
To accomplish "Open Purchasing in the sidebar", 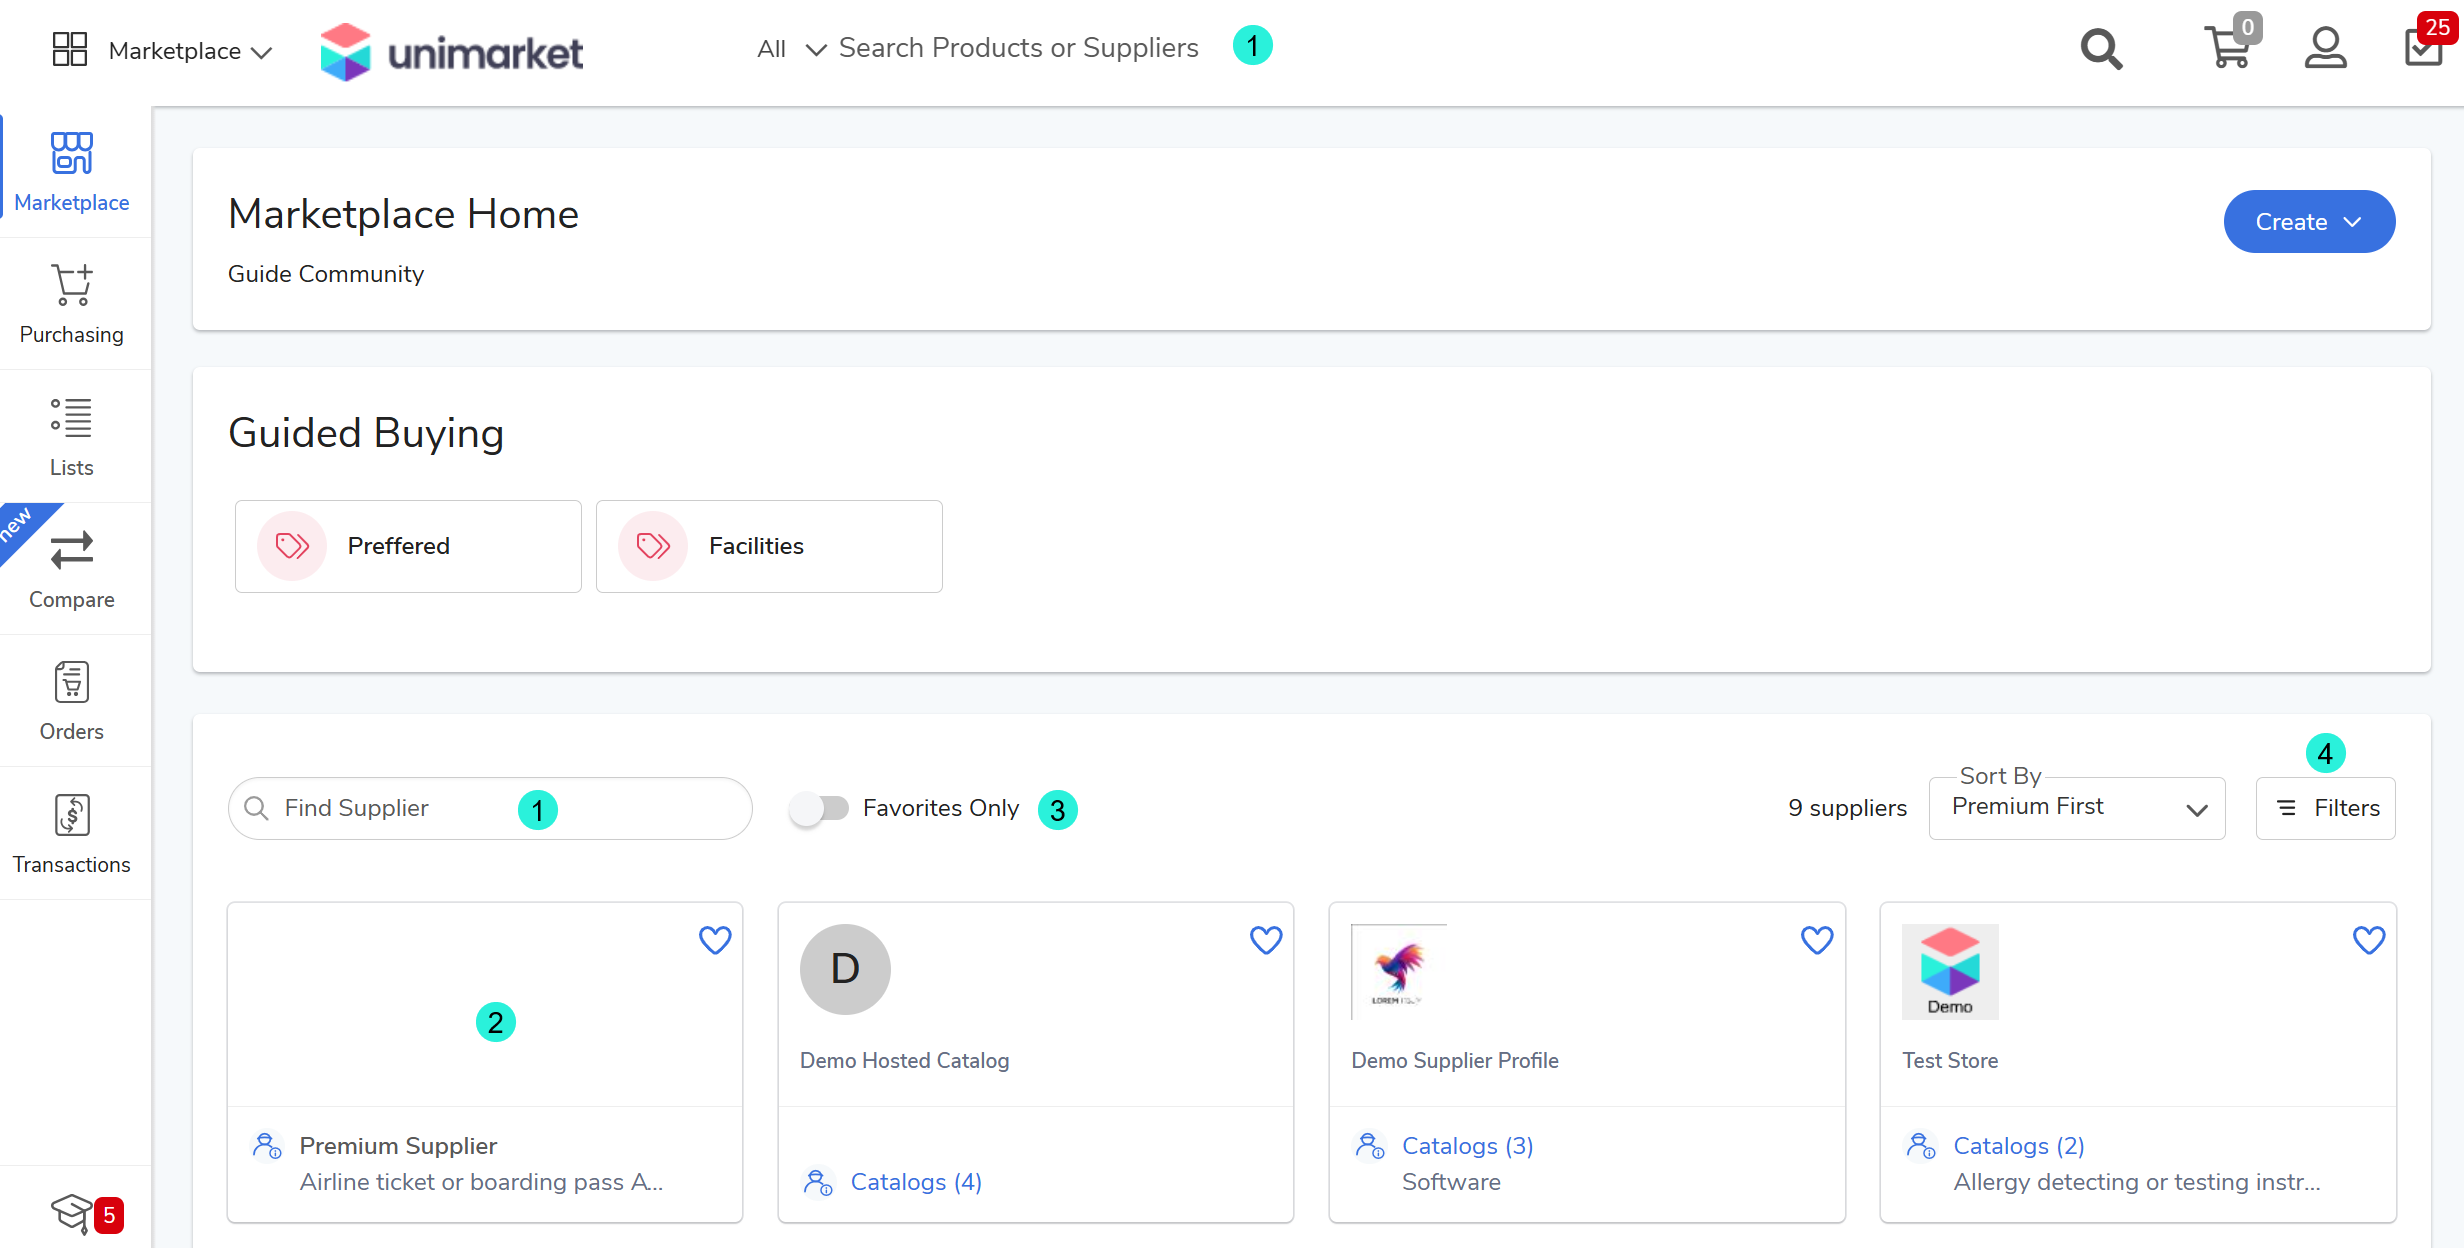I will pos(72,304).
